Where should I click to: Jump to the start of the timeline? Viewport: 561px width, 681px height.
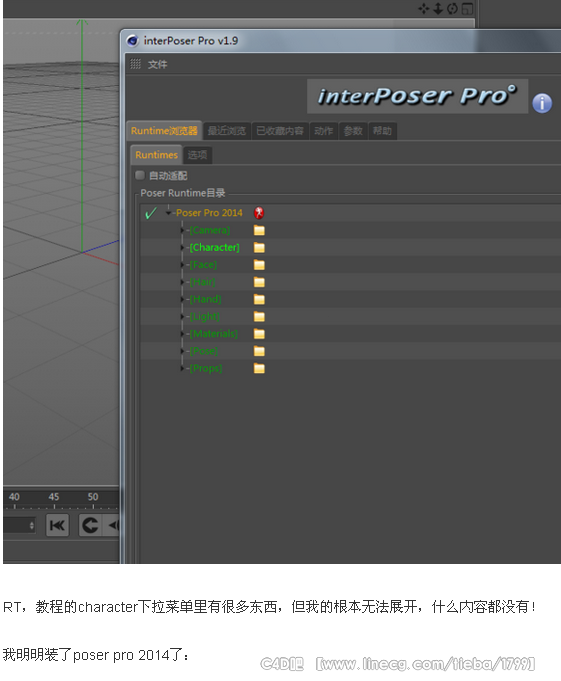57,526
